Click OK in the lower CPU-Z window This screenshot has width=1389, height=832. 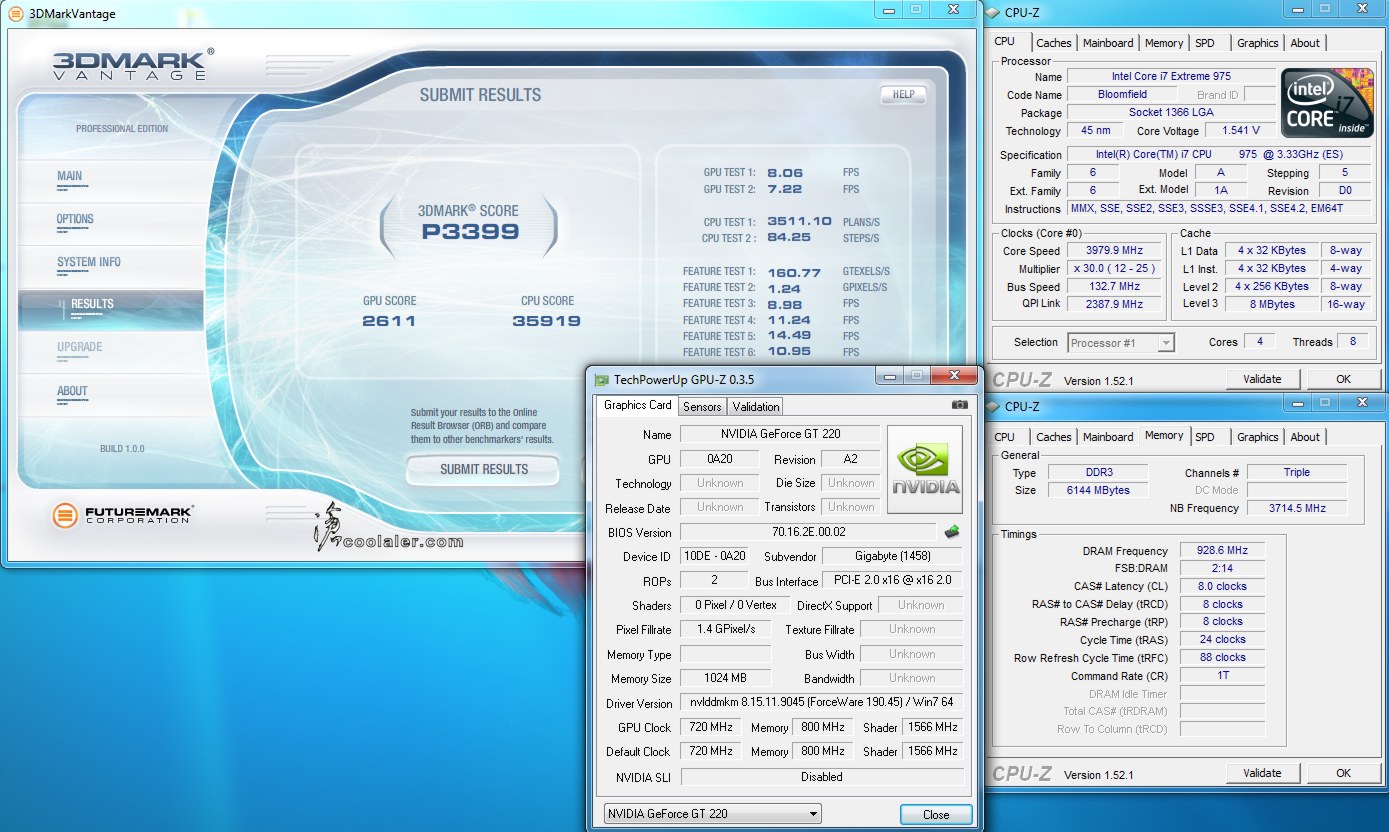[1343, 773]
